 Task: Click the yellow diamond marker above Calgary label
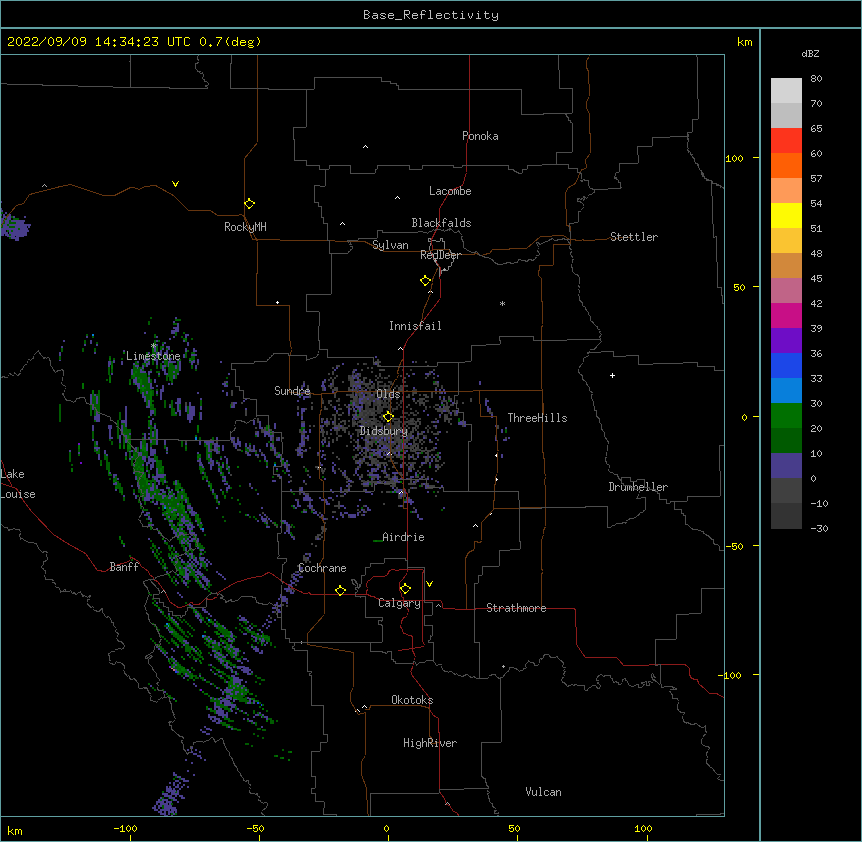pyautogui.click(x=405, y=589)
